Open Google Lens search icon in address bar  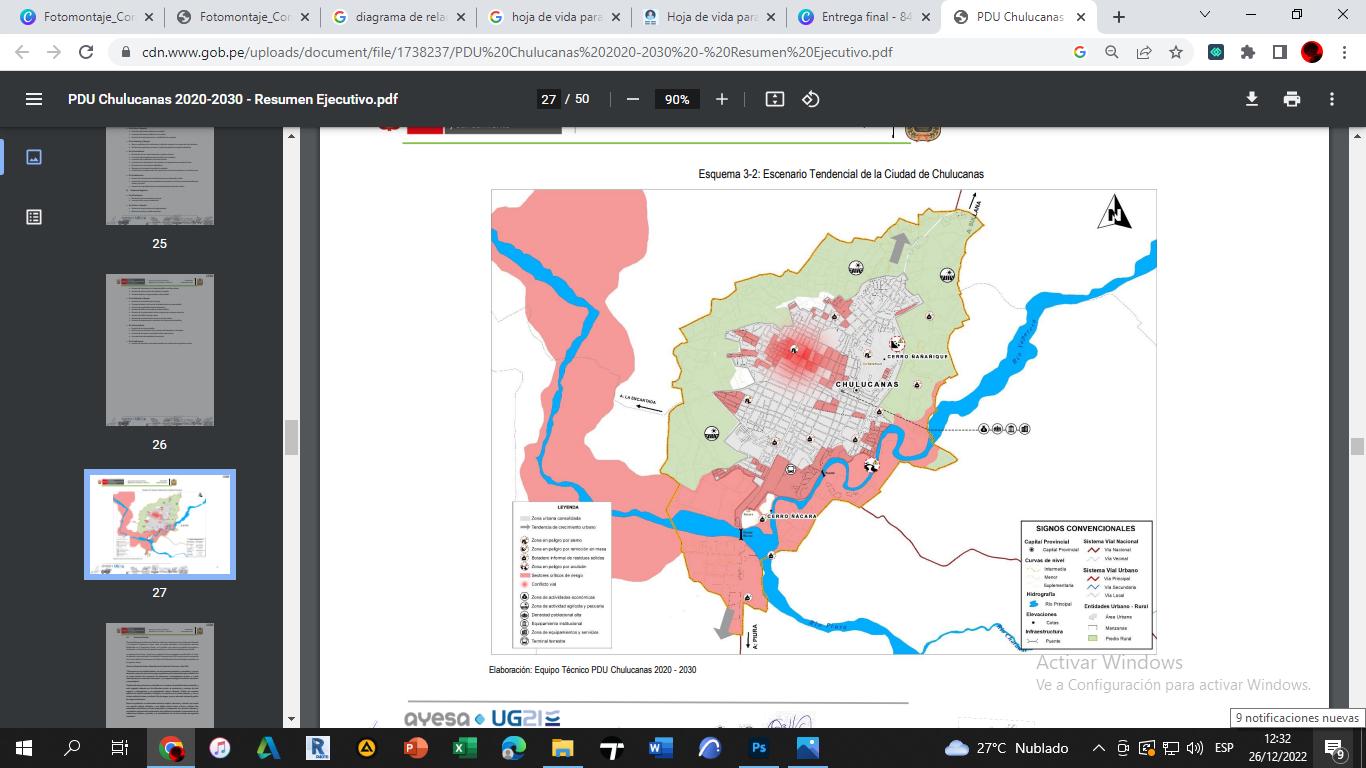(1080, 52)
